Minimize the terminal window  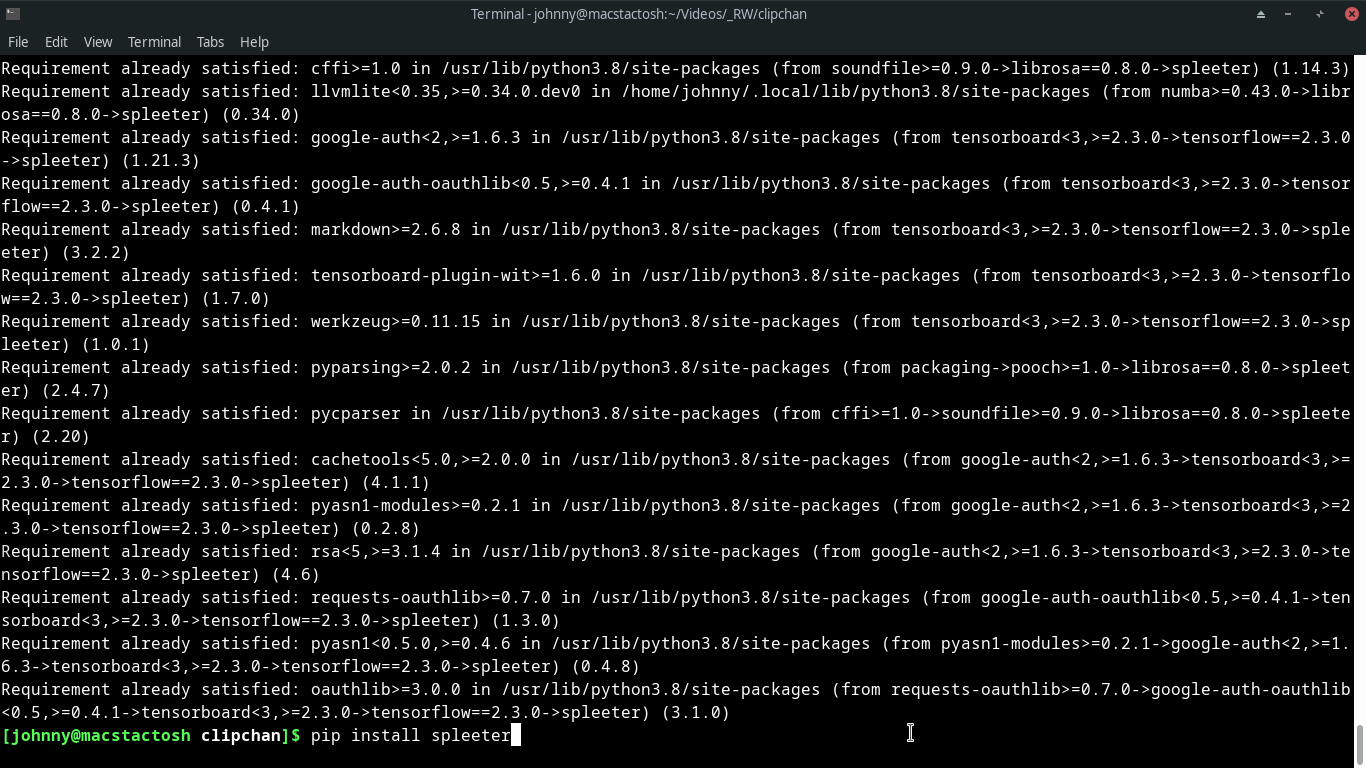point(1289,14)
